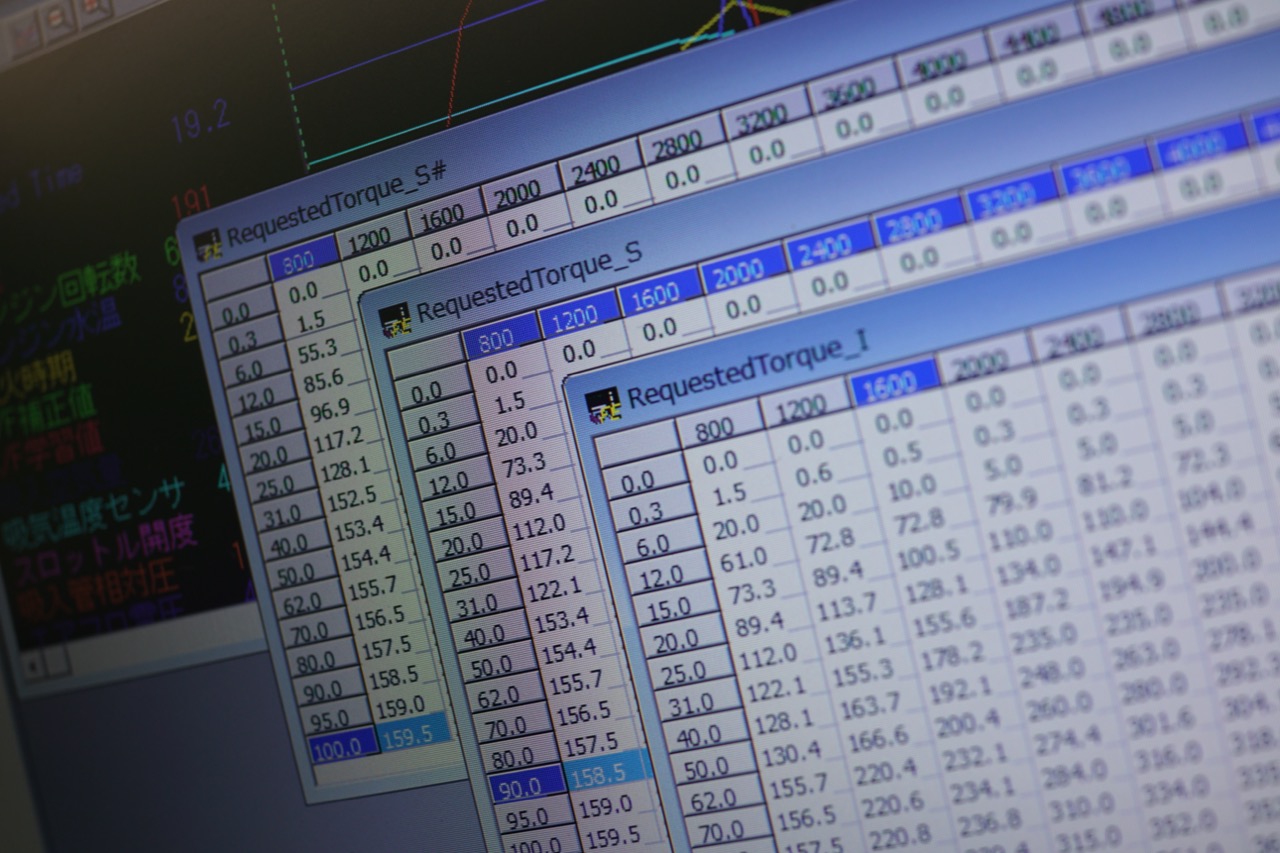Click the RequestedTorque_I window title icon

point(603,405)
